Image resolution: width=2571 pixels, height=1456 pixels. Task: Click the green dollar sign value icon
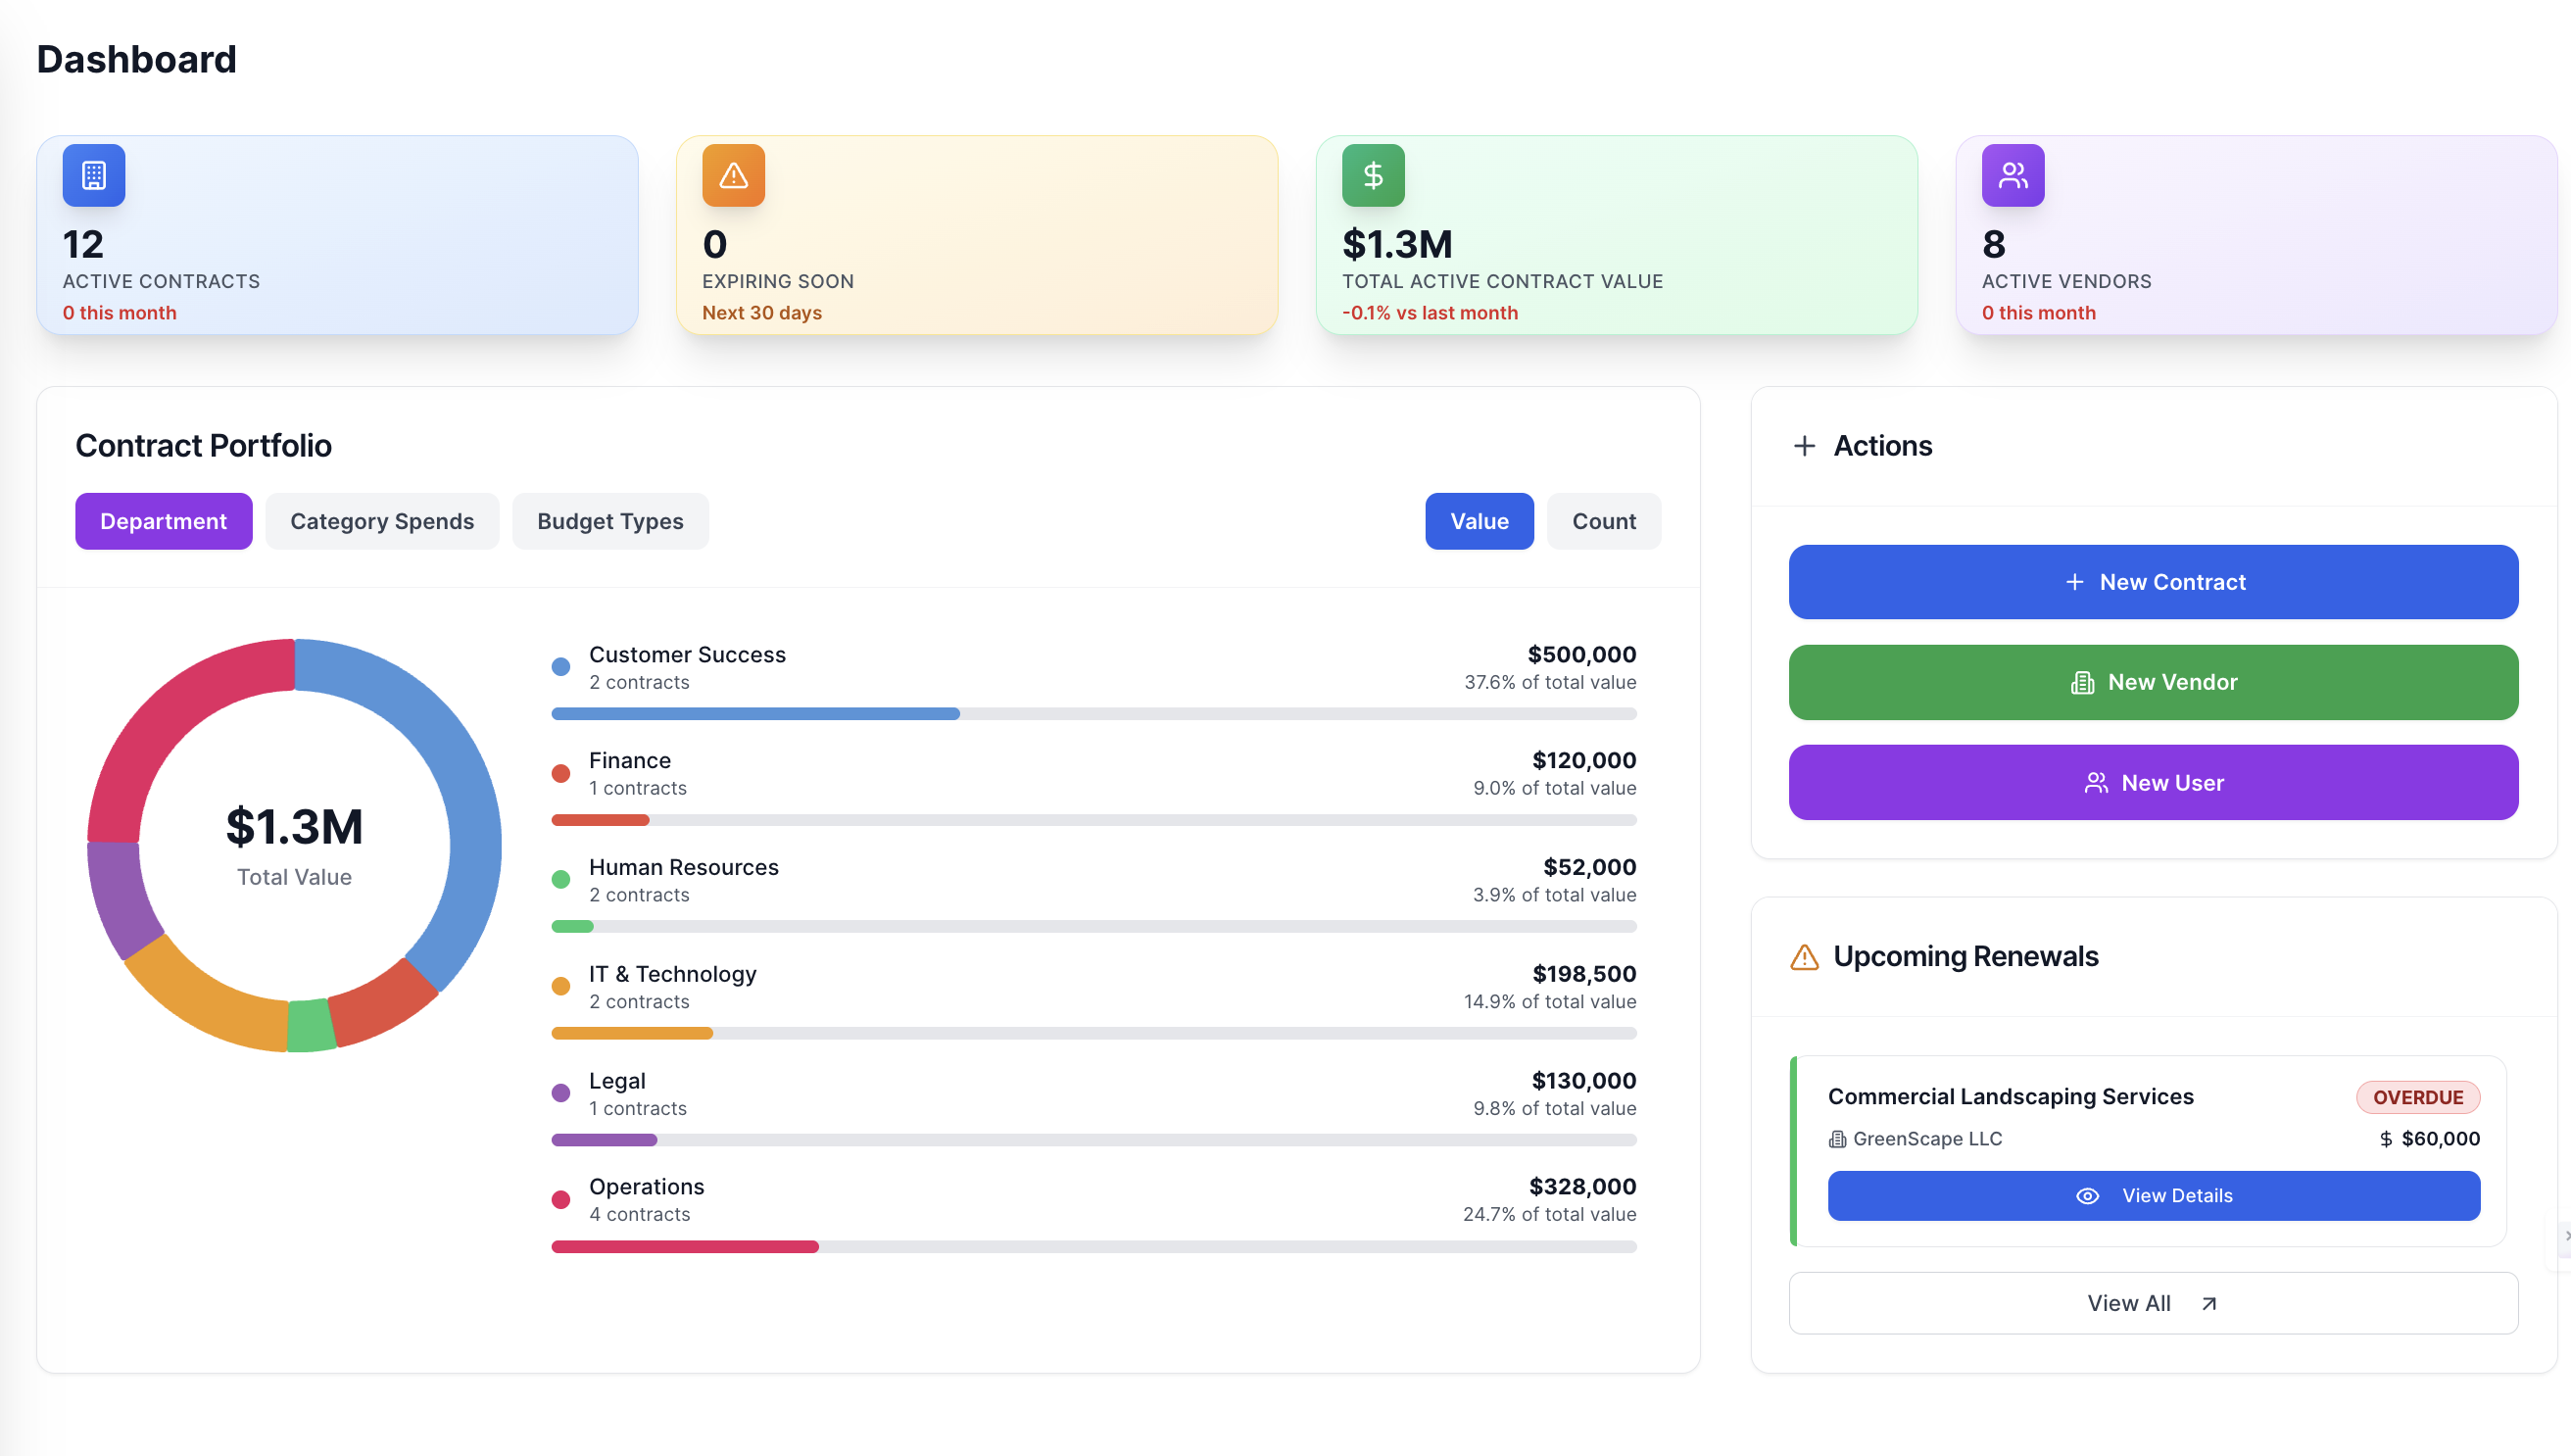coord(1373,175)
